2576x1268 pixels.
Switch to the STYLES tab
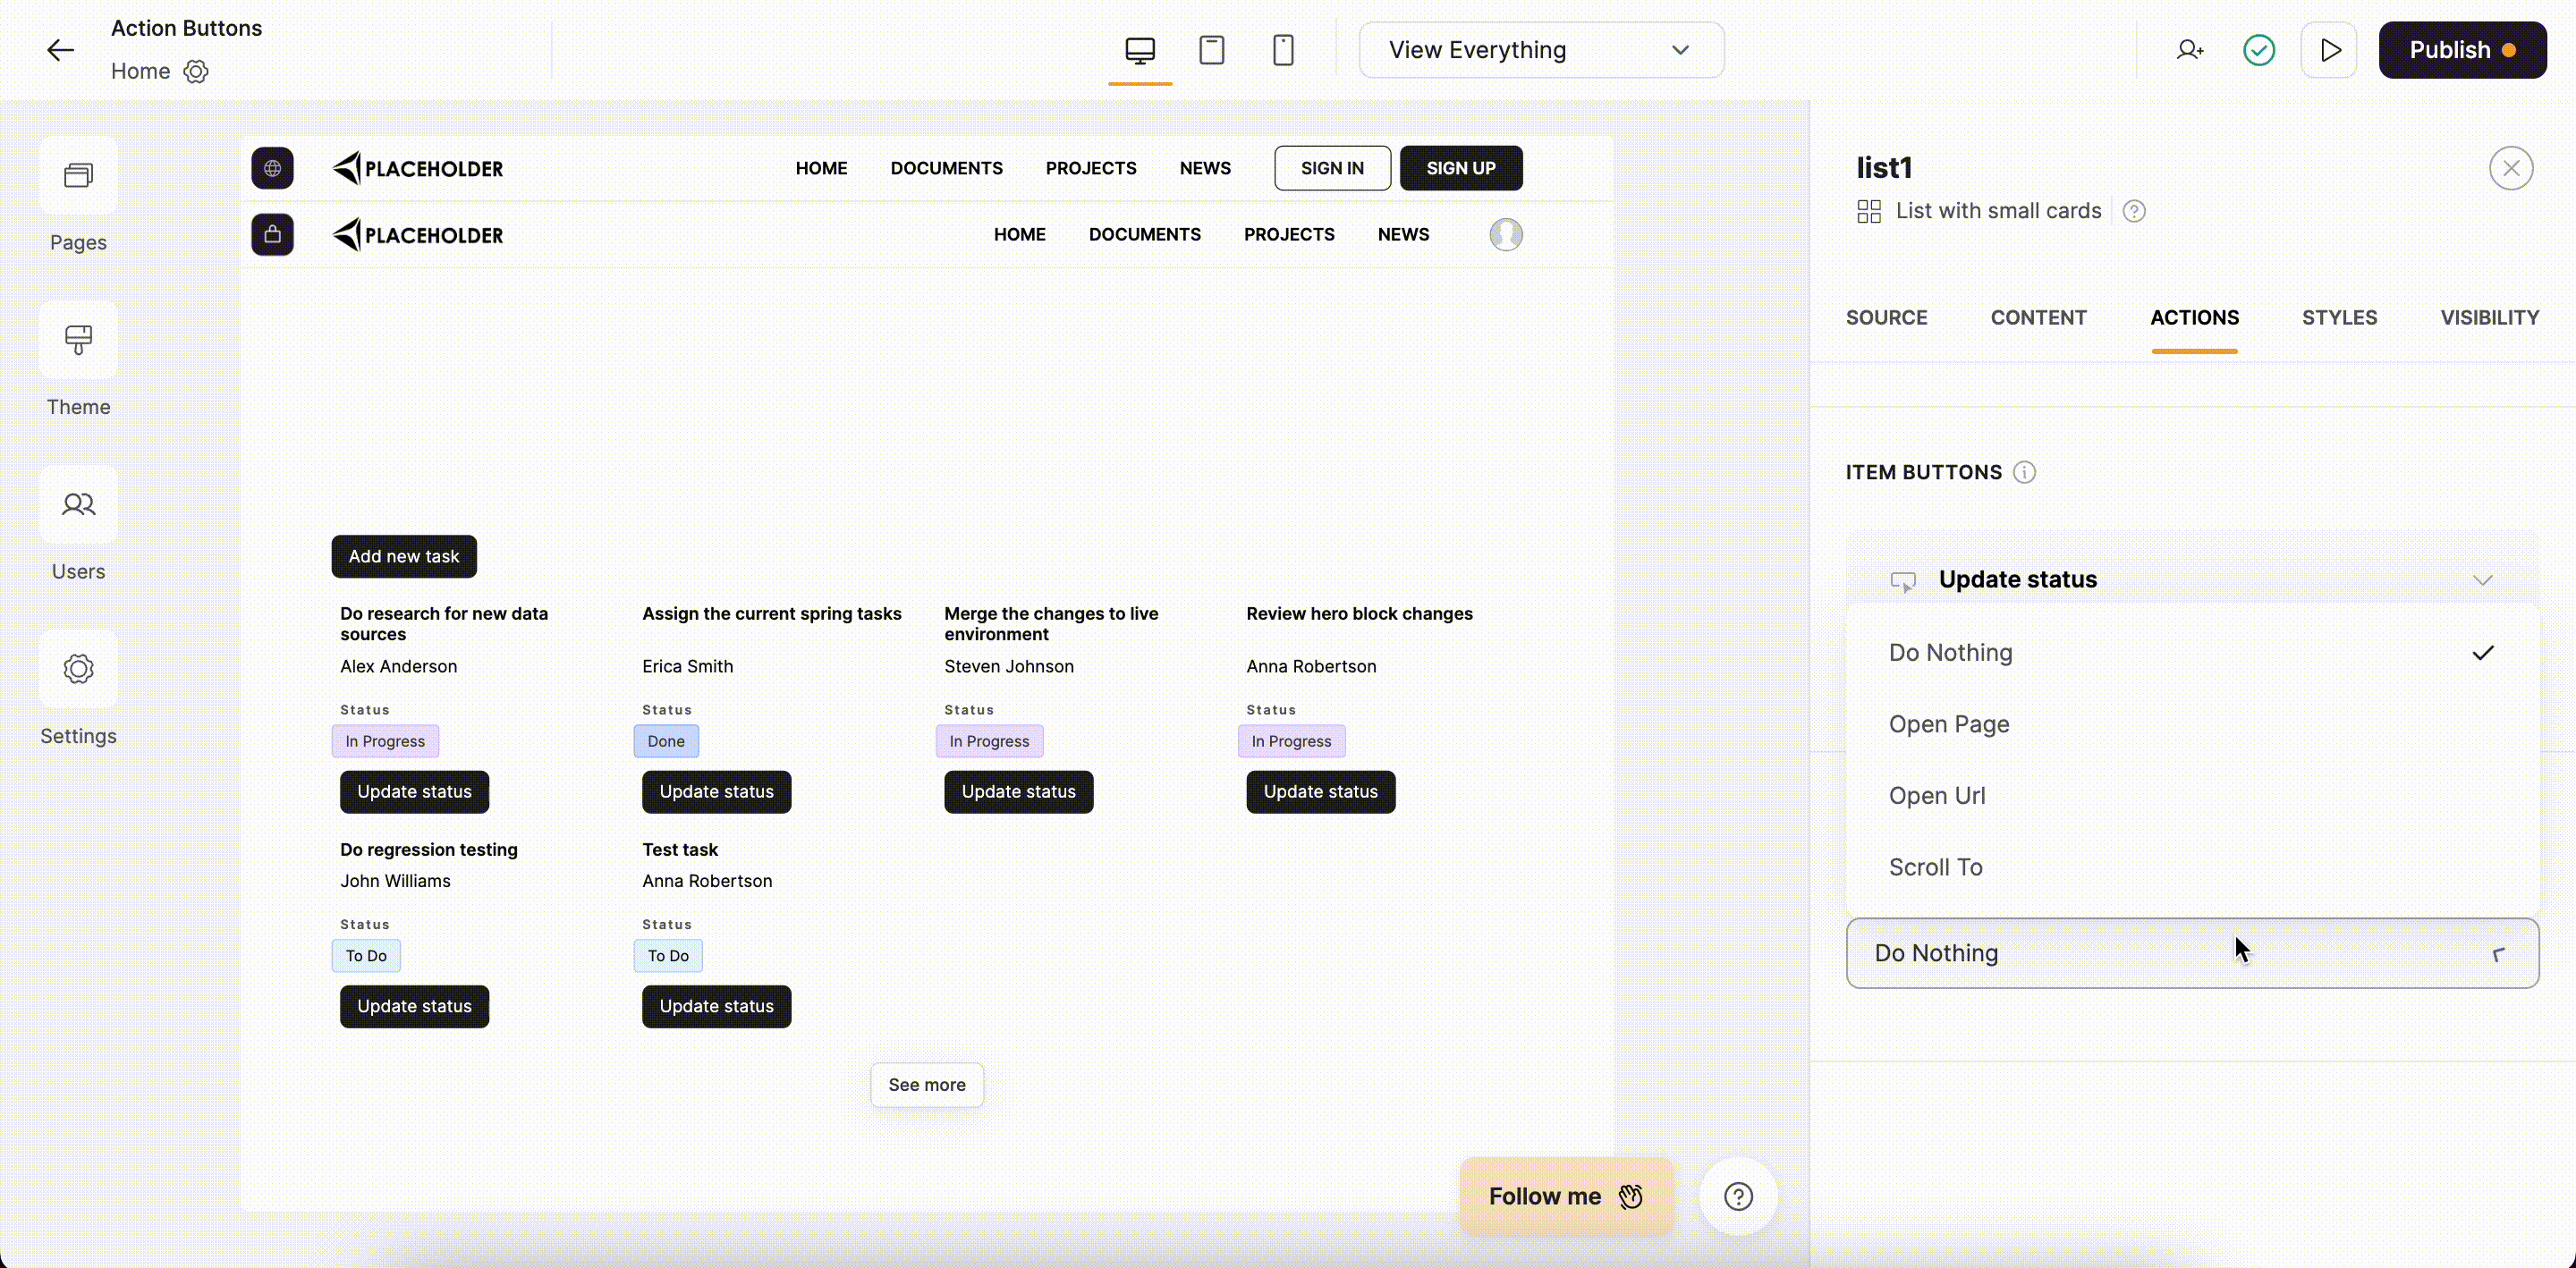click(x=2338, y=318)
